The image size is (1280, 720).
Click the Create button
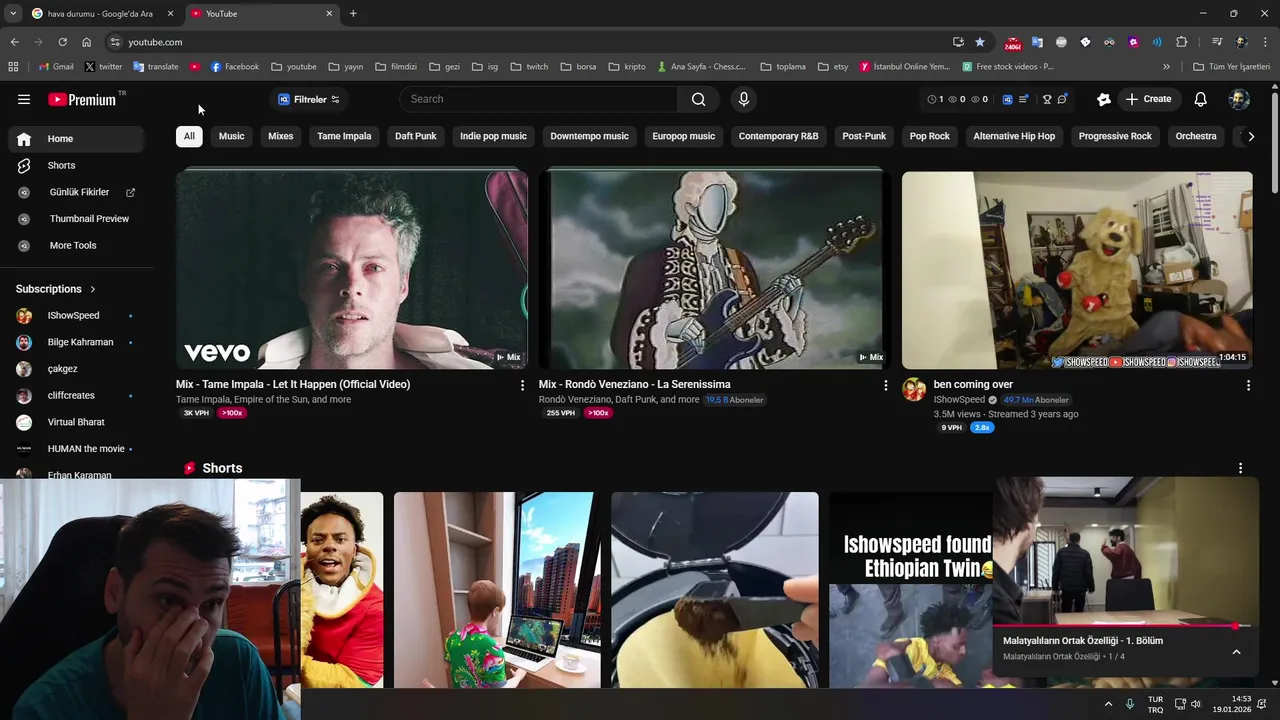pos(1148,99)
